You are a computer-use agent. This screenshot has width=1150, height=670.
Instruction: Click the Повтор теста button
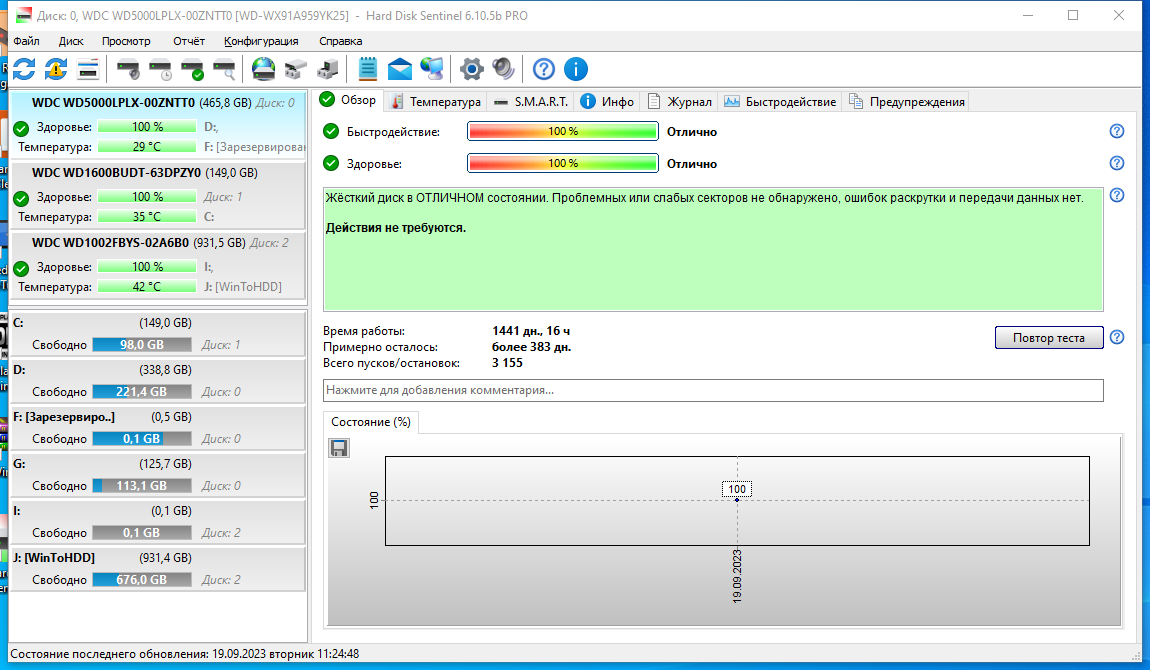1049,337
